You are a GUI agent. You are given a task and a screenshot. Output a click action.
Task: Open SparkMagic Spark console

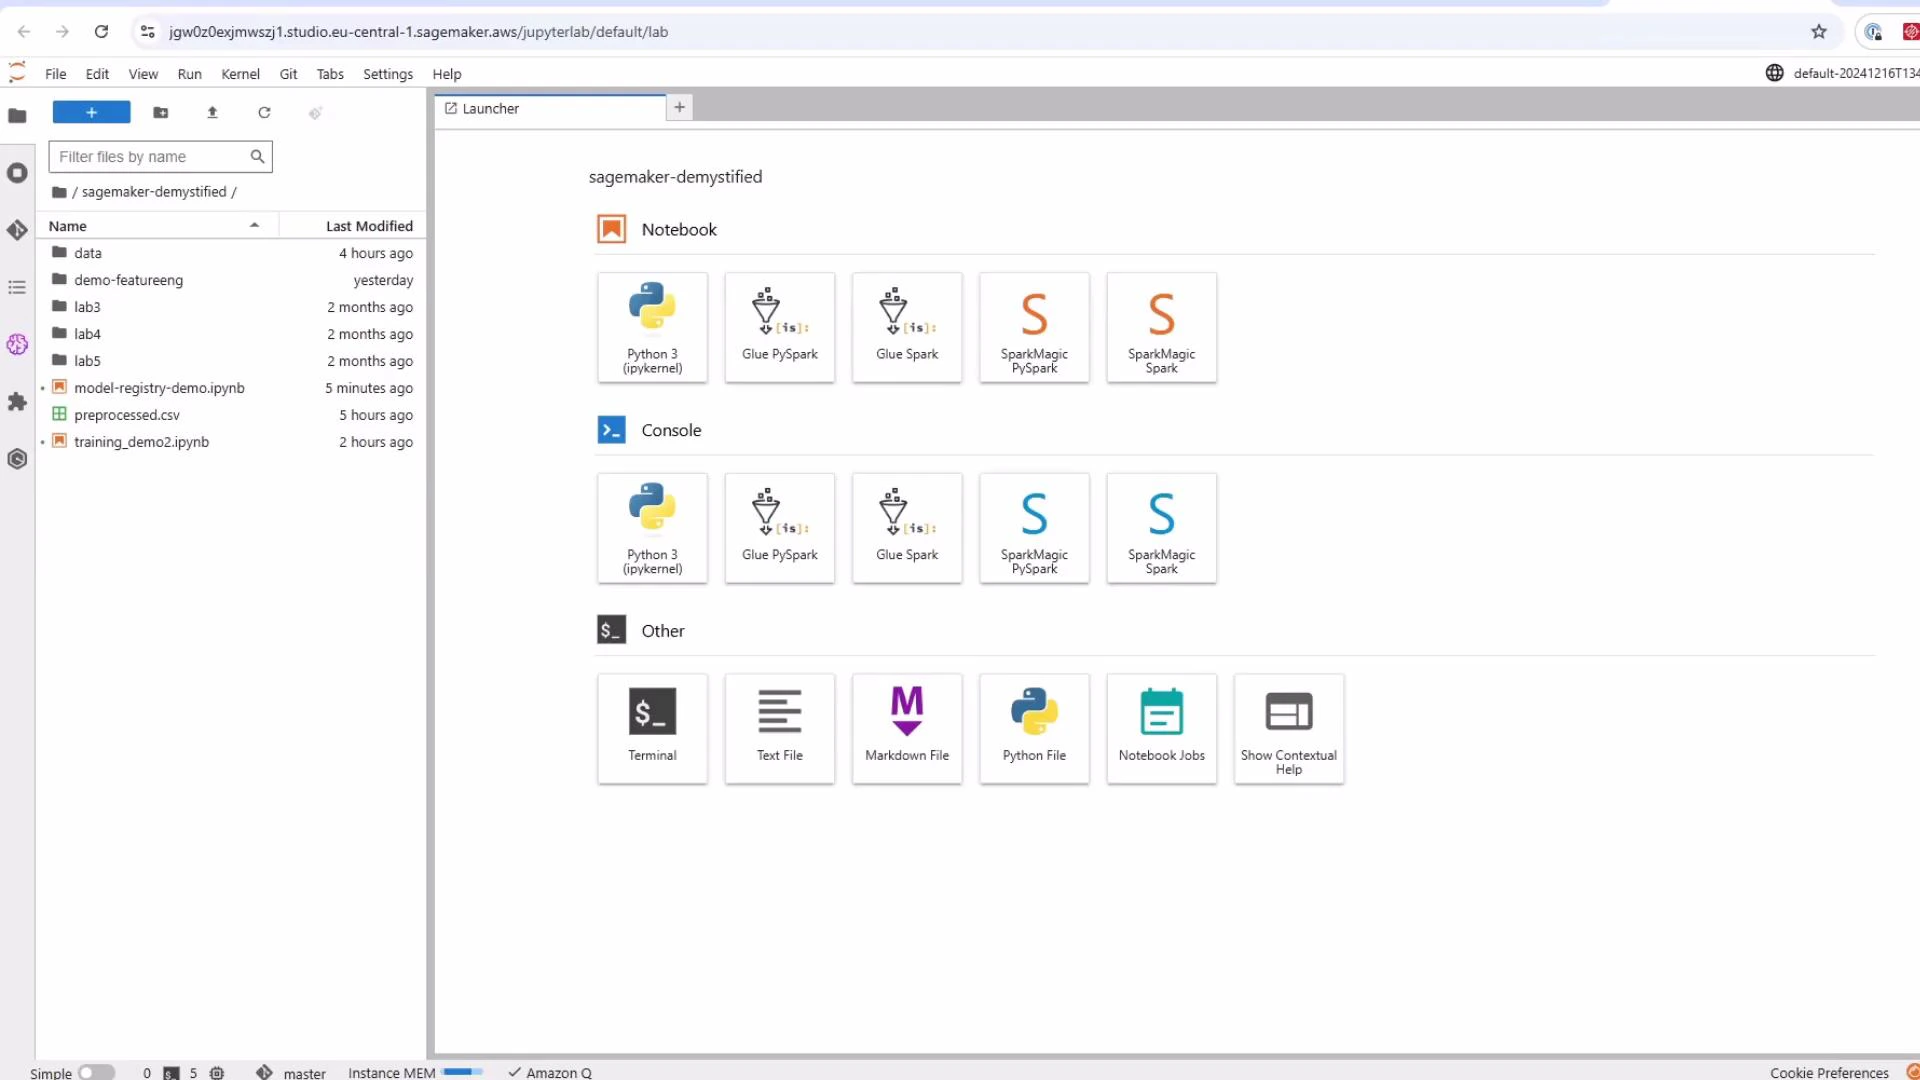tap(1161, 528)
